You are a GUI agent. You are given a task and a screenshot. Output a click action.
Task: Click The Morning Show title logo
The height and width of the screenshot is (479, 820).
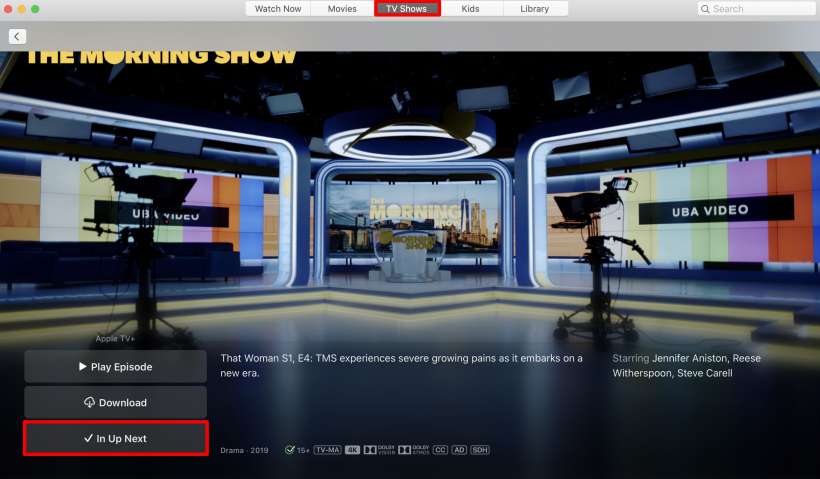tap(161, 56)
